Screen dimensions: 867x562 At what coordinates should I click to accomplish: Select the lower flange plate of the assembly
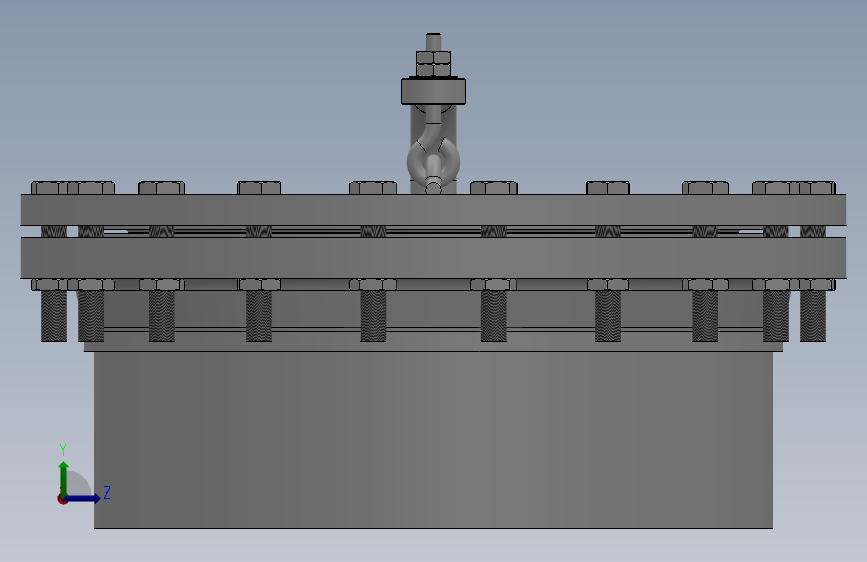[434, 258]
